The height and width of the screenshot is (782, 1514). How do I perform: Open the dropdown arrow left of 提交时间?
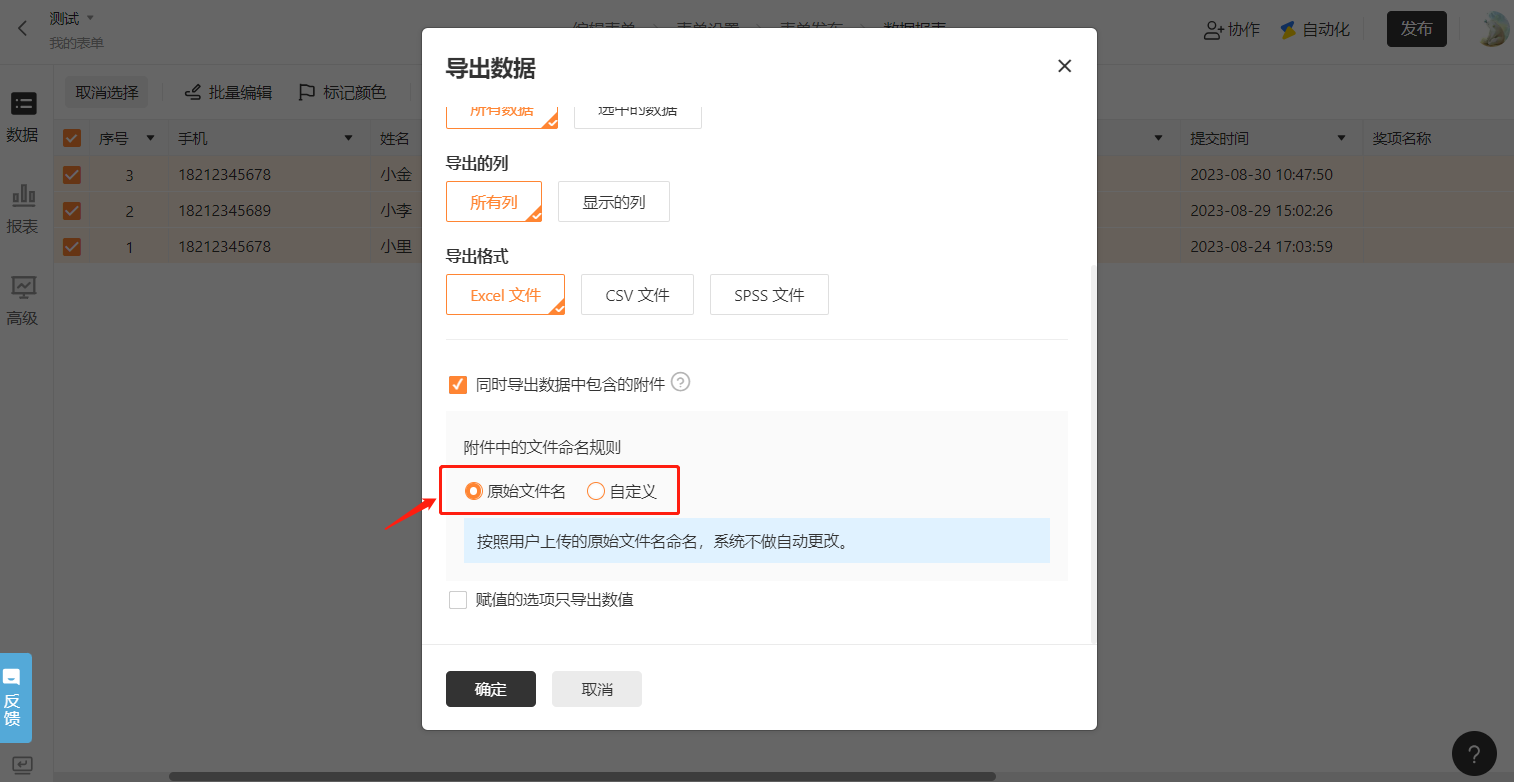click(1159, 138)
